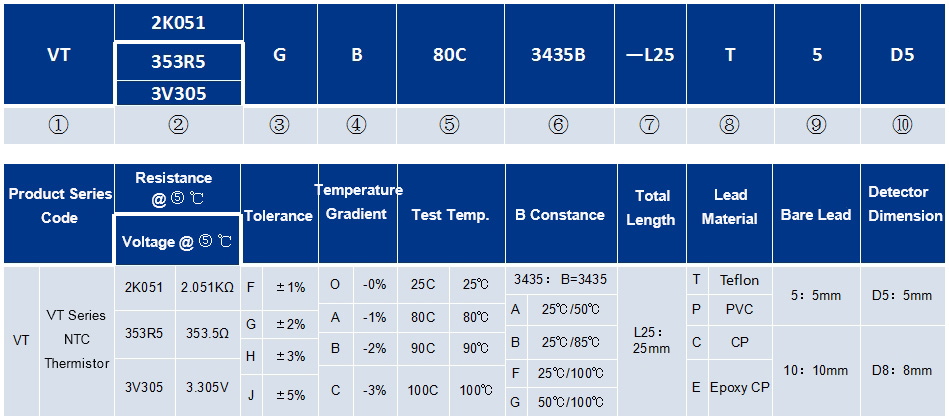Select the 3435B header cell
Viewport: 949px width, 420px height.
pos(559,54)
